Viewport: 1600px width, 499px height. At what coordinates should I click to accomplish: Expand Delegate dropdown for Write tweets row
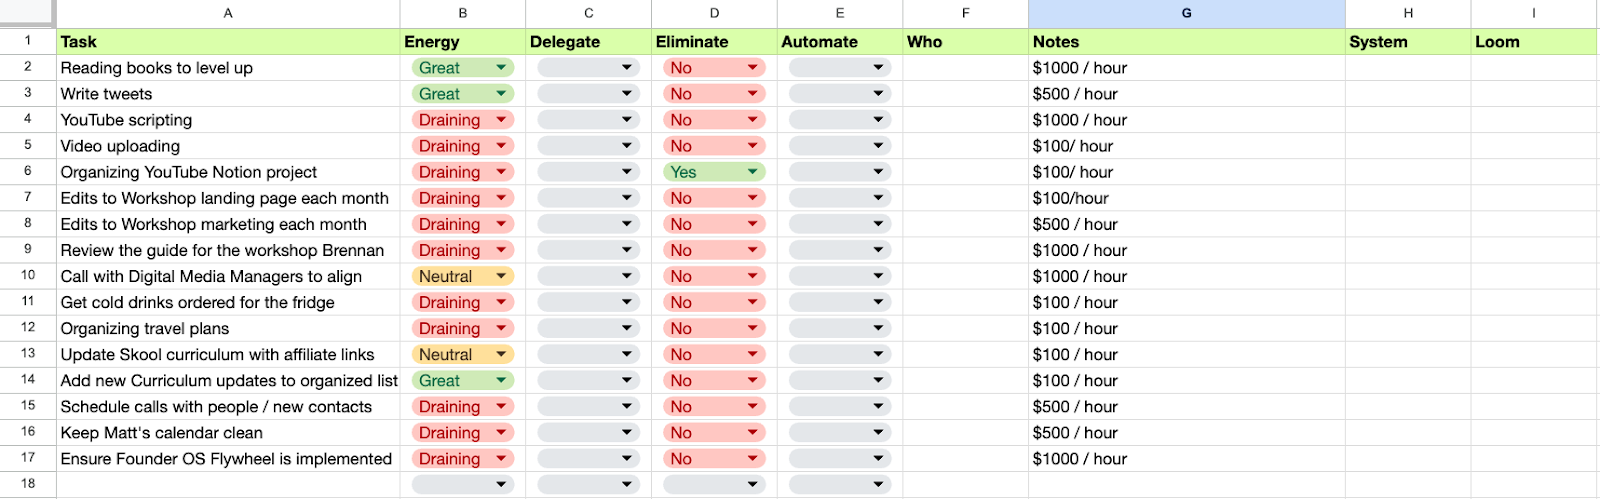588,94
